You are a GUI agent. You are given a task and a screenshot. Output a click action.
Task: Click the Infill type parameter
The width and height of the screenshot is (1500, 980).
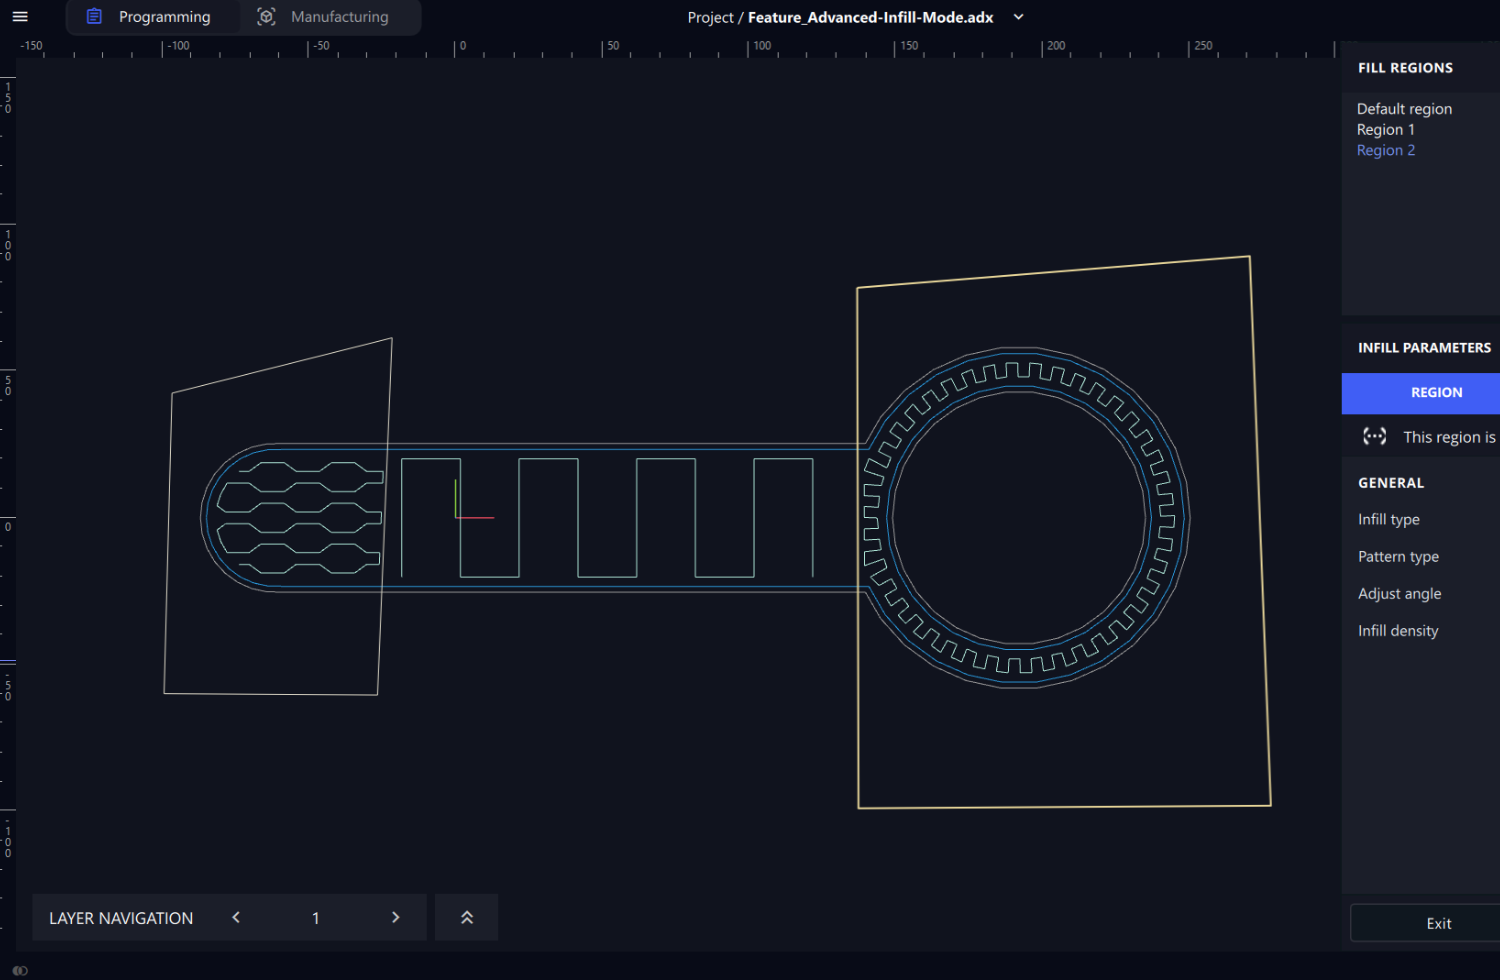click(x=1388, y=520)
